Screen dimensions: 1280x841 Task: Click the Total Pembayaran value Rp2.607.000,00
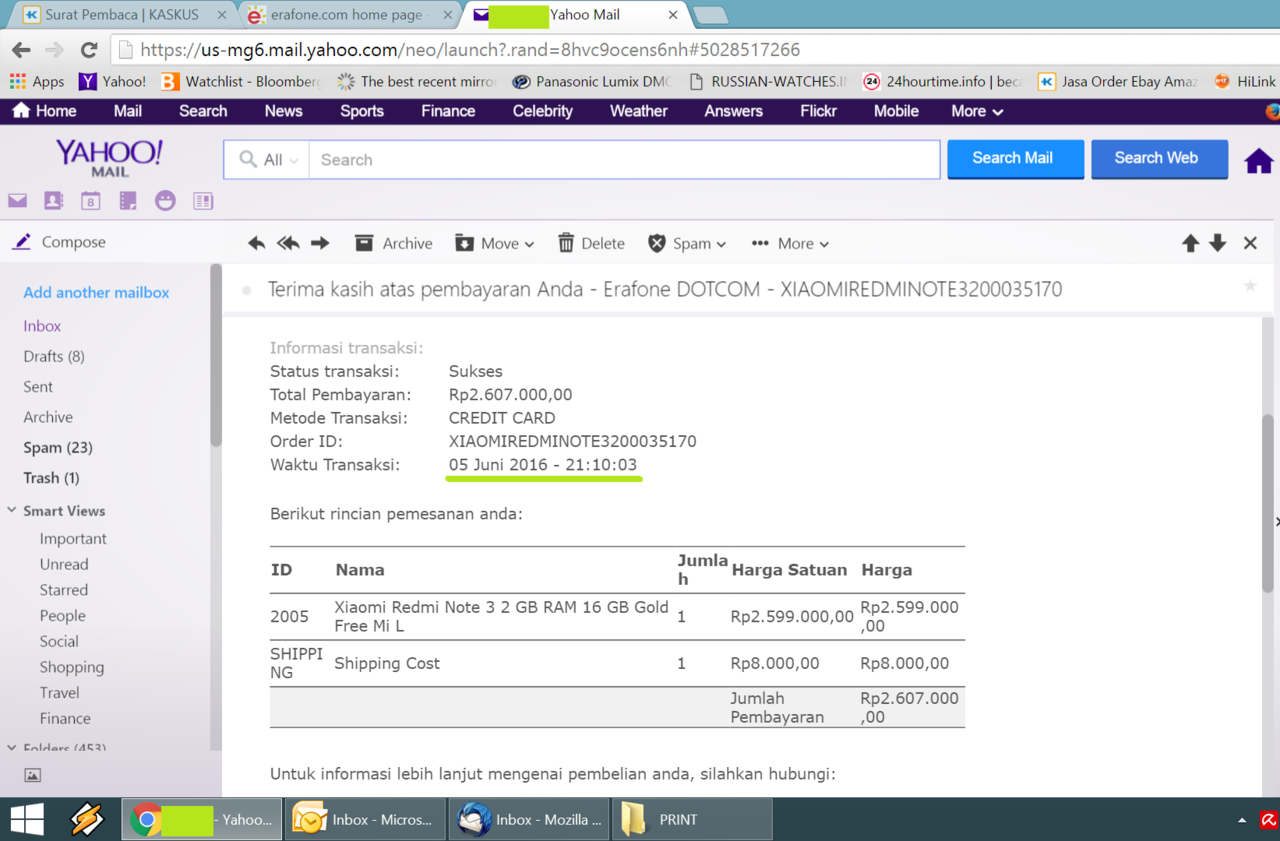510,395
